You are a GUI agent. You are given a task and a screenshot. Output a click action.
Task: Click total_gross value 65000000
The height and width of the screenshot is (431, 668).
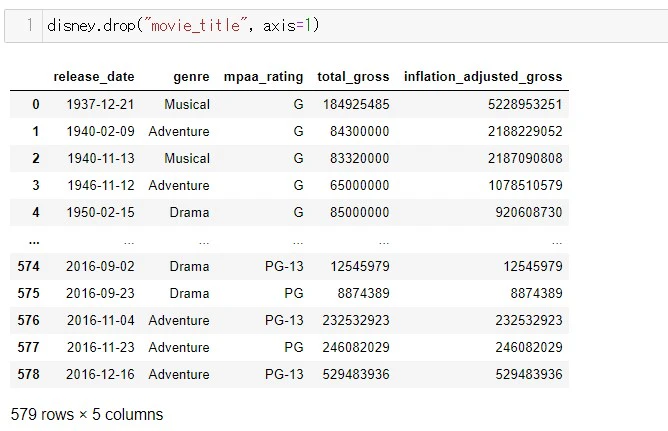(x=360, y=185)
